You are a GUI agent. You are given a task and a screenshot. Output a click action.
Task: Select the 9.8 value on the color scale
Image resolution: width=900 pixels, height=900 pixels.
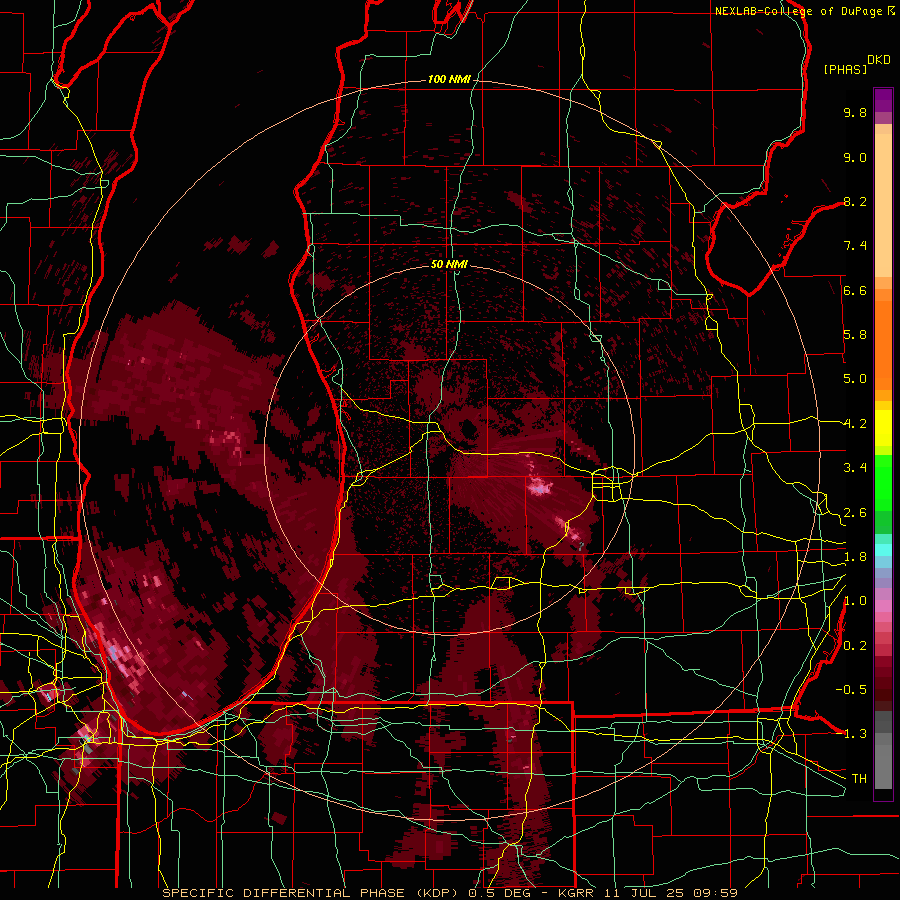coord(855,112)
